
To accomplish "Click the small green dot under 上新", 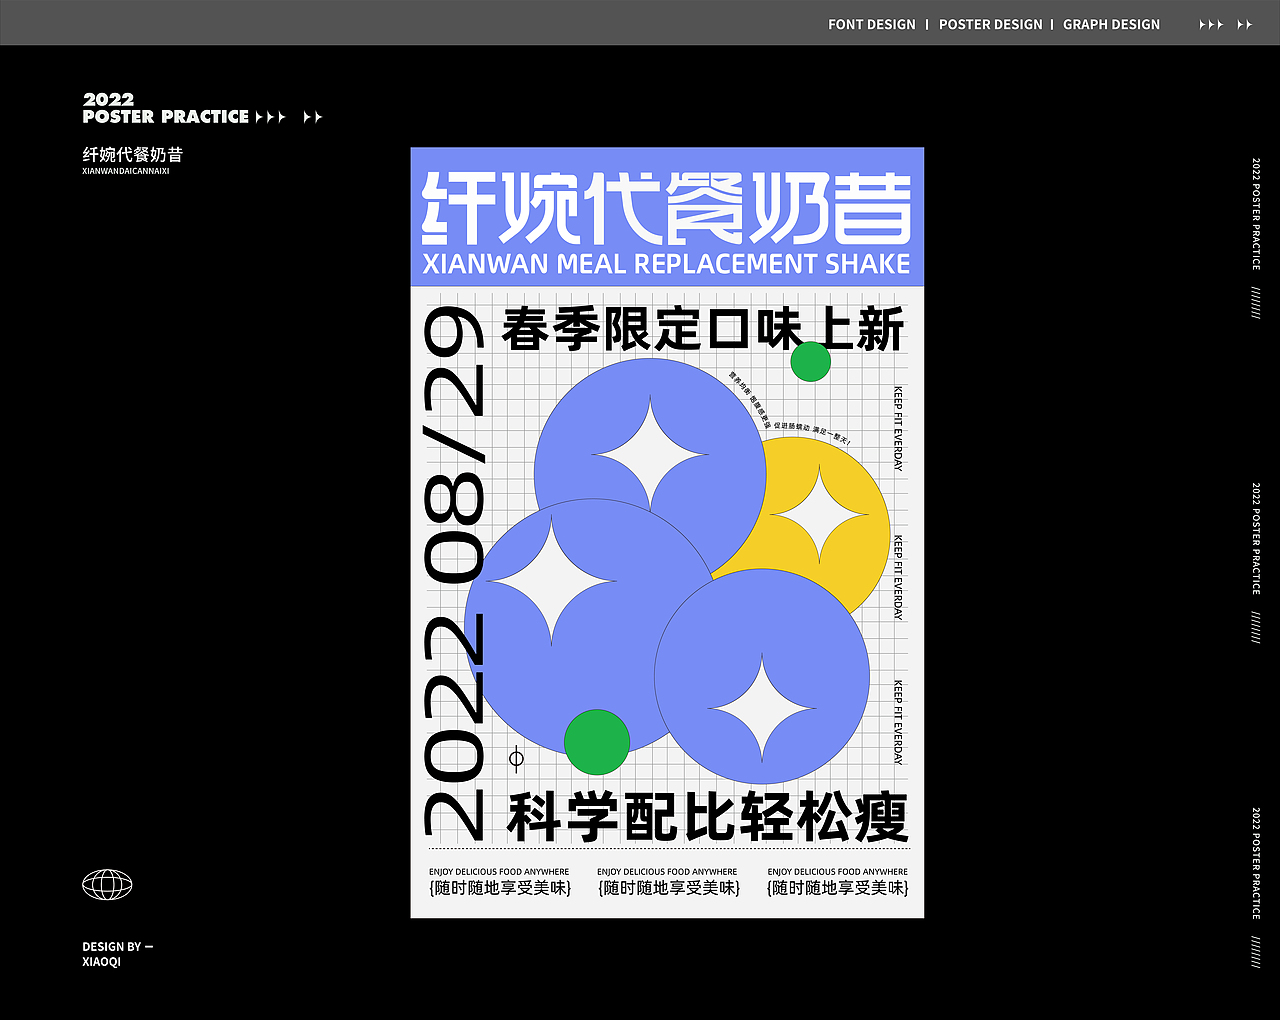I will 810,362.
